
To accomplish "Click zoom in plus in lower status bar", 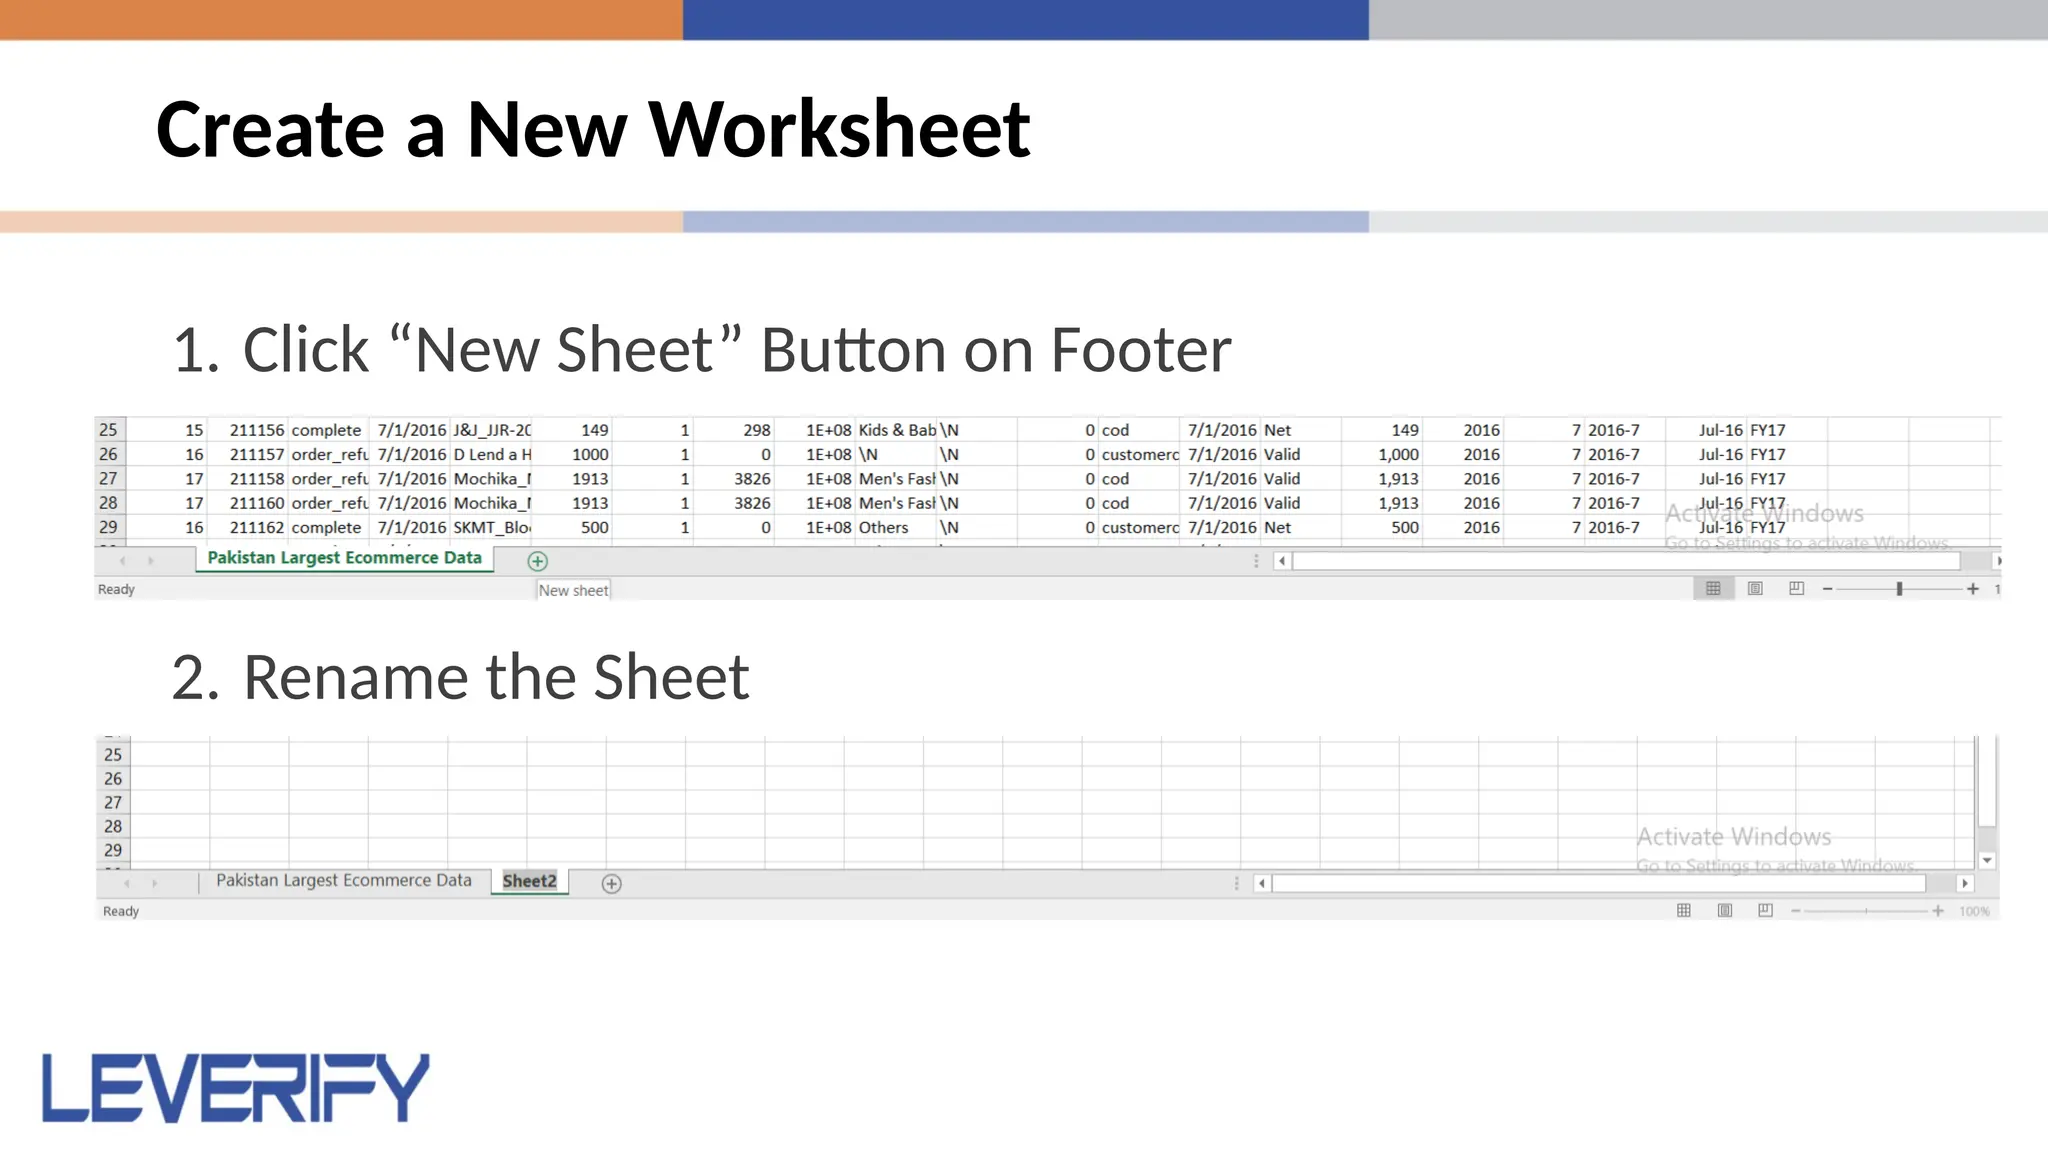I will 1938,911.
